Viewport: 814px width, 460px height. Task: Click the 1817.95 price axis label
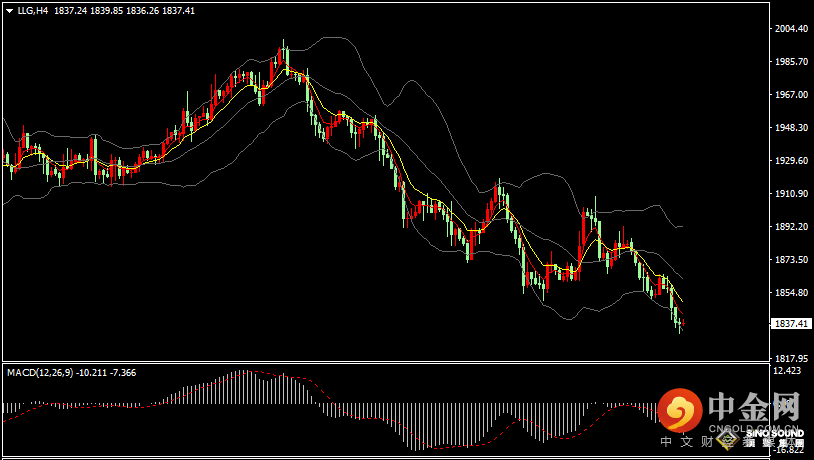[x=792, y=359]
